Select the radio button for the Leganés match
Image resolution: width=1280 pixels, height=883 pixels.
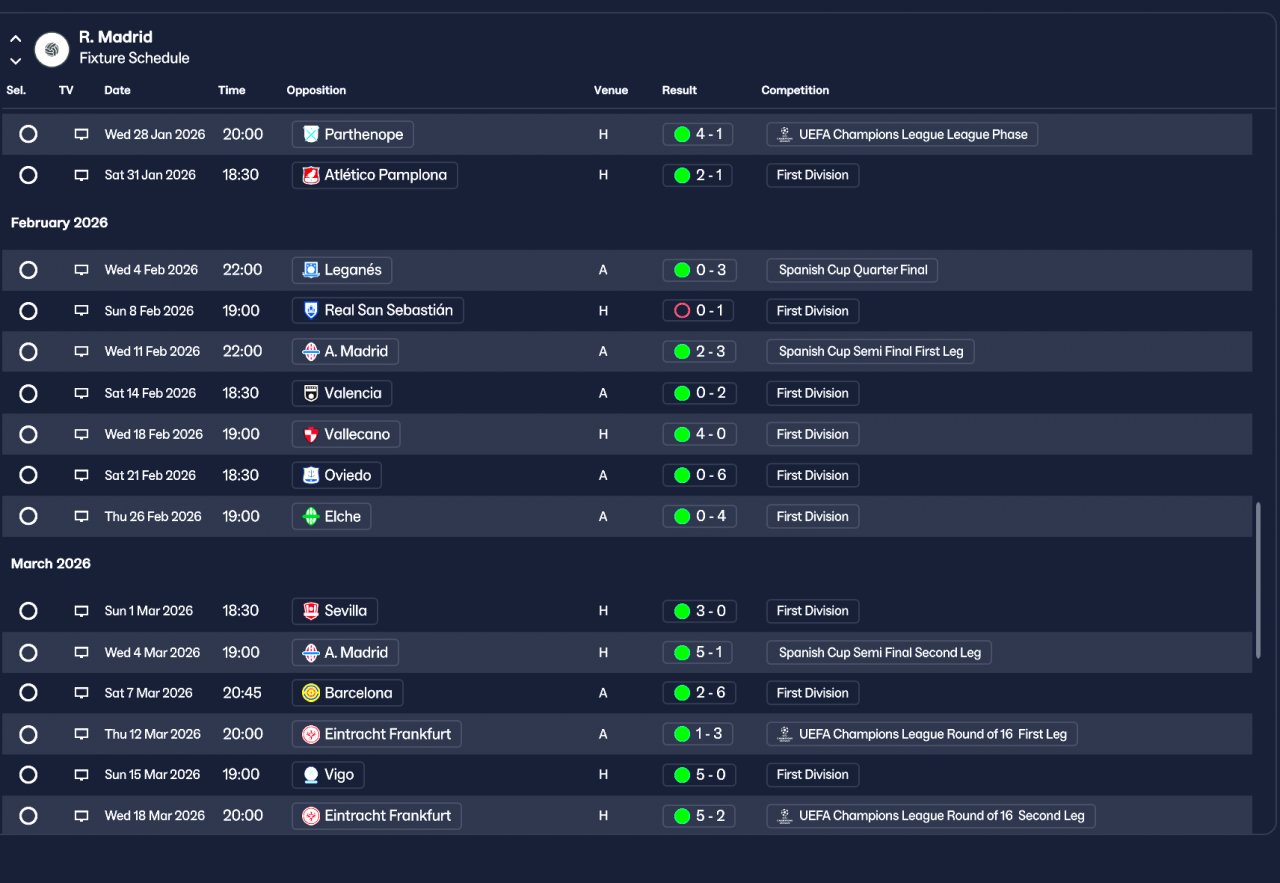click(28, 270)
